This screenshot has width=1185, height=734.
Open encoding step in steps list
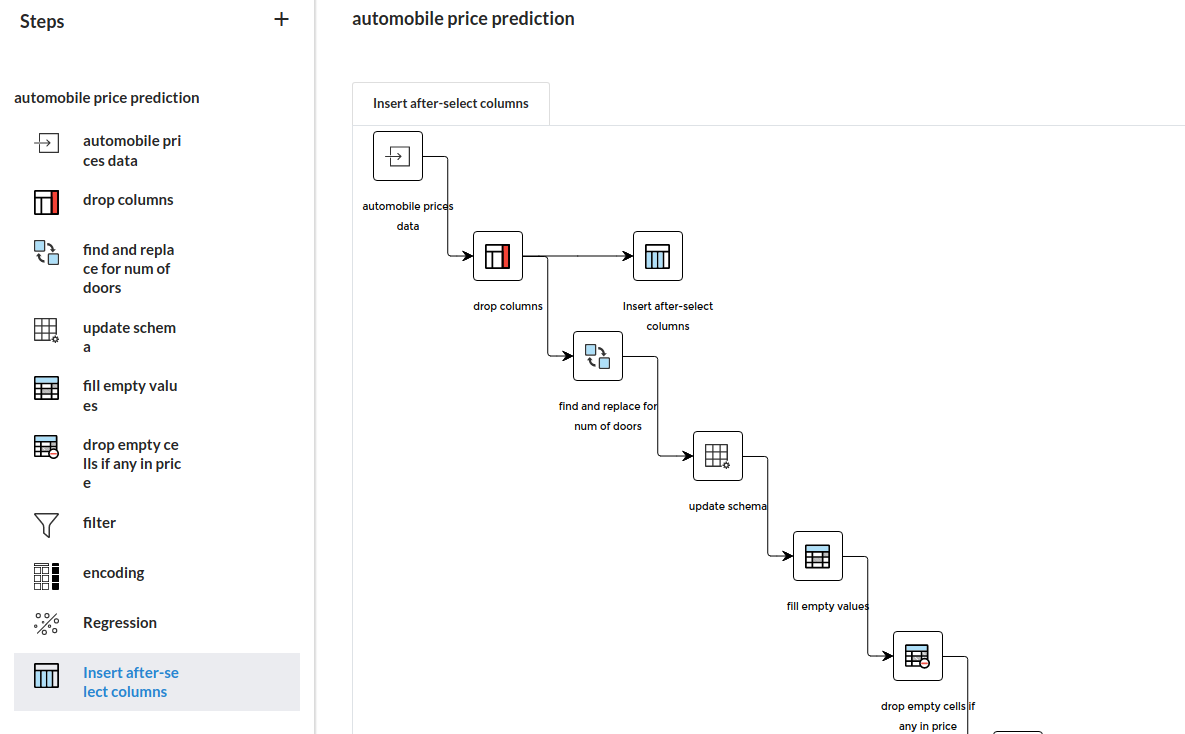113,573
